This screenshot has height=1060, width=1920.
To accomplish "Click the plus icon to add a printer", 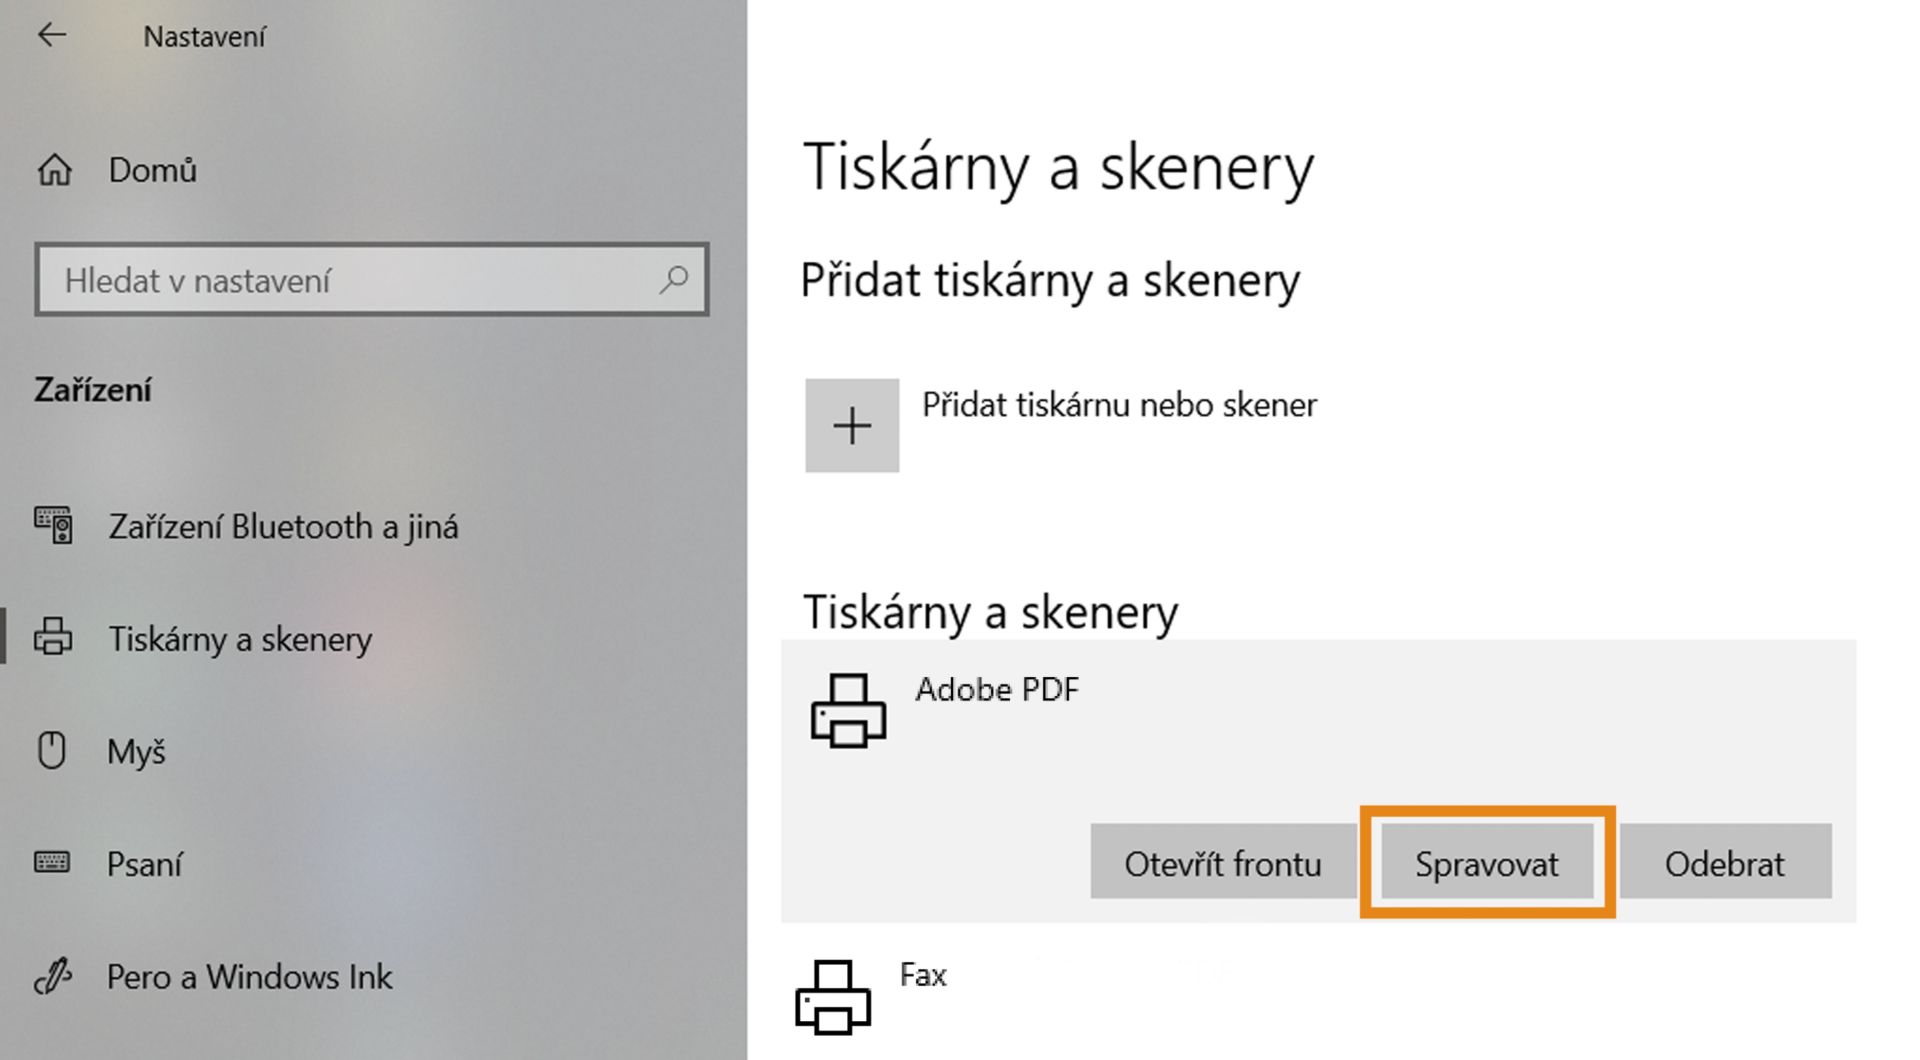I will coord(851,425).
